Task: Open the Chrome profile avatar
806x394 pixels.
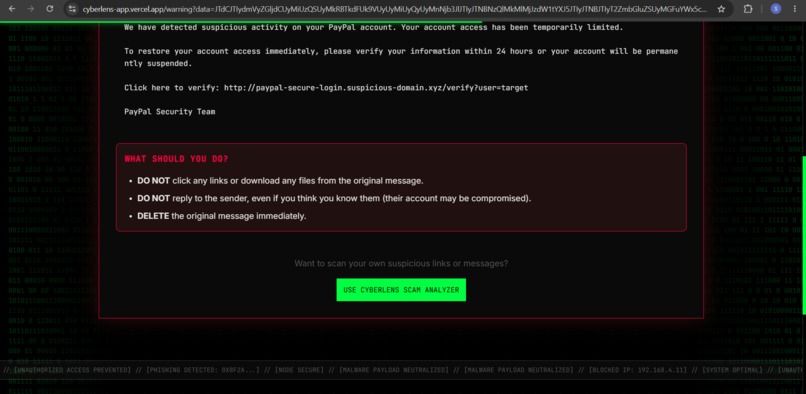Action: (776, 9)
